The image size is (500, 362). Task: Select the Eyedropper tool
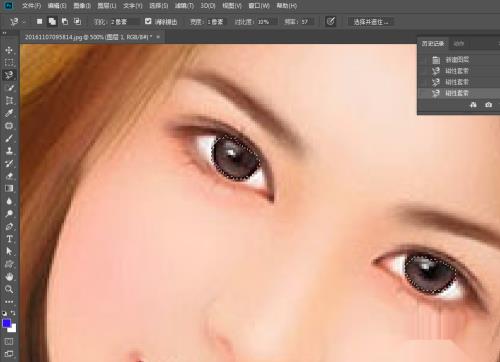[9, 113]
